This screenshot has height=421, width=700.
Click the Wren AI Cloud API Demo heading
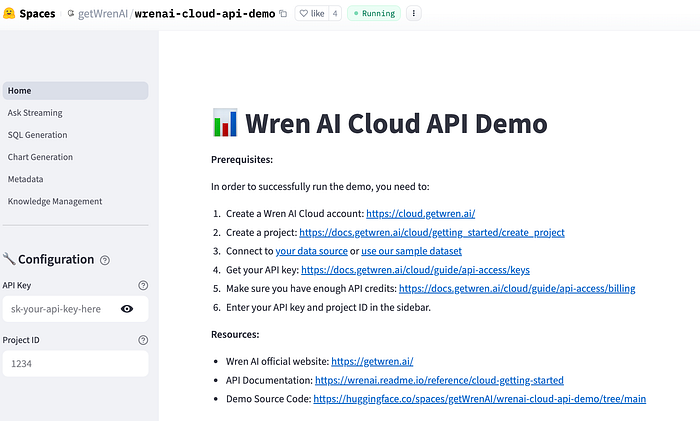[396, 124]
